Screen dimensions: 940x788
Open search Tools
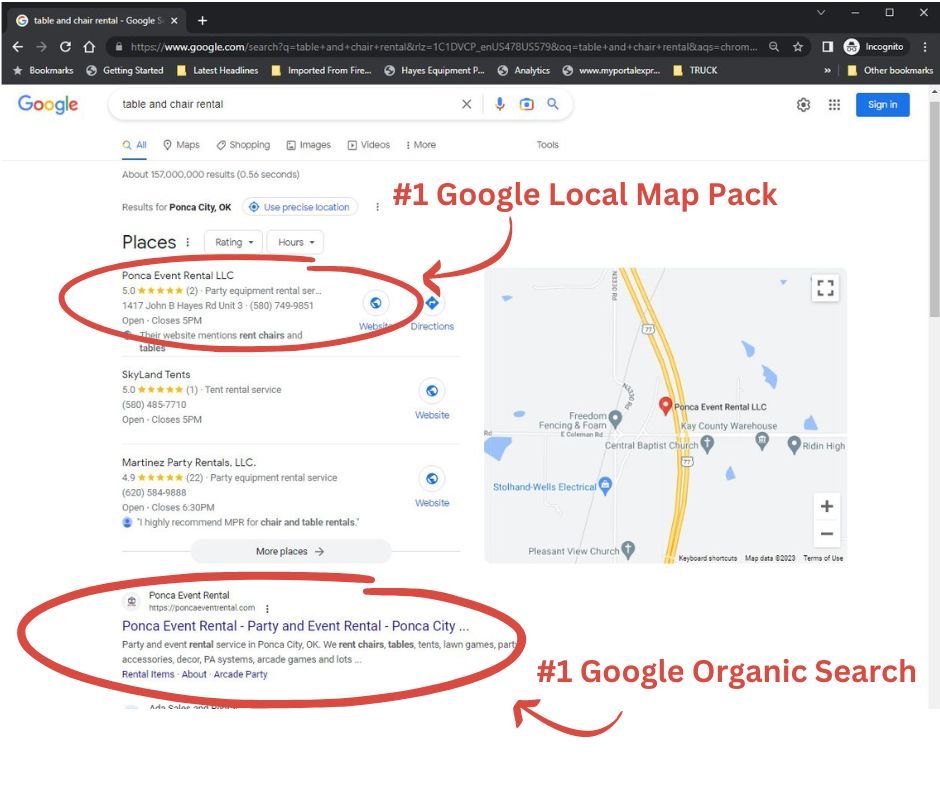[x=547, y=145]
